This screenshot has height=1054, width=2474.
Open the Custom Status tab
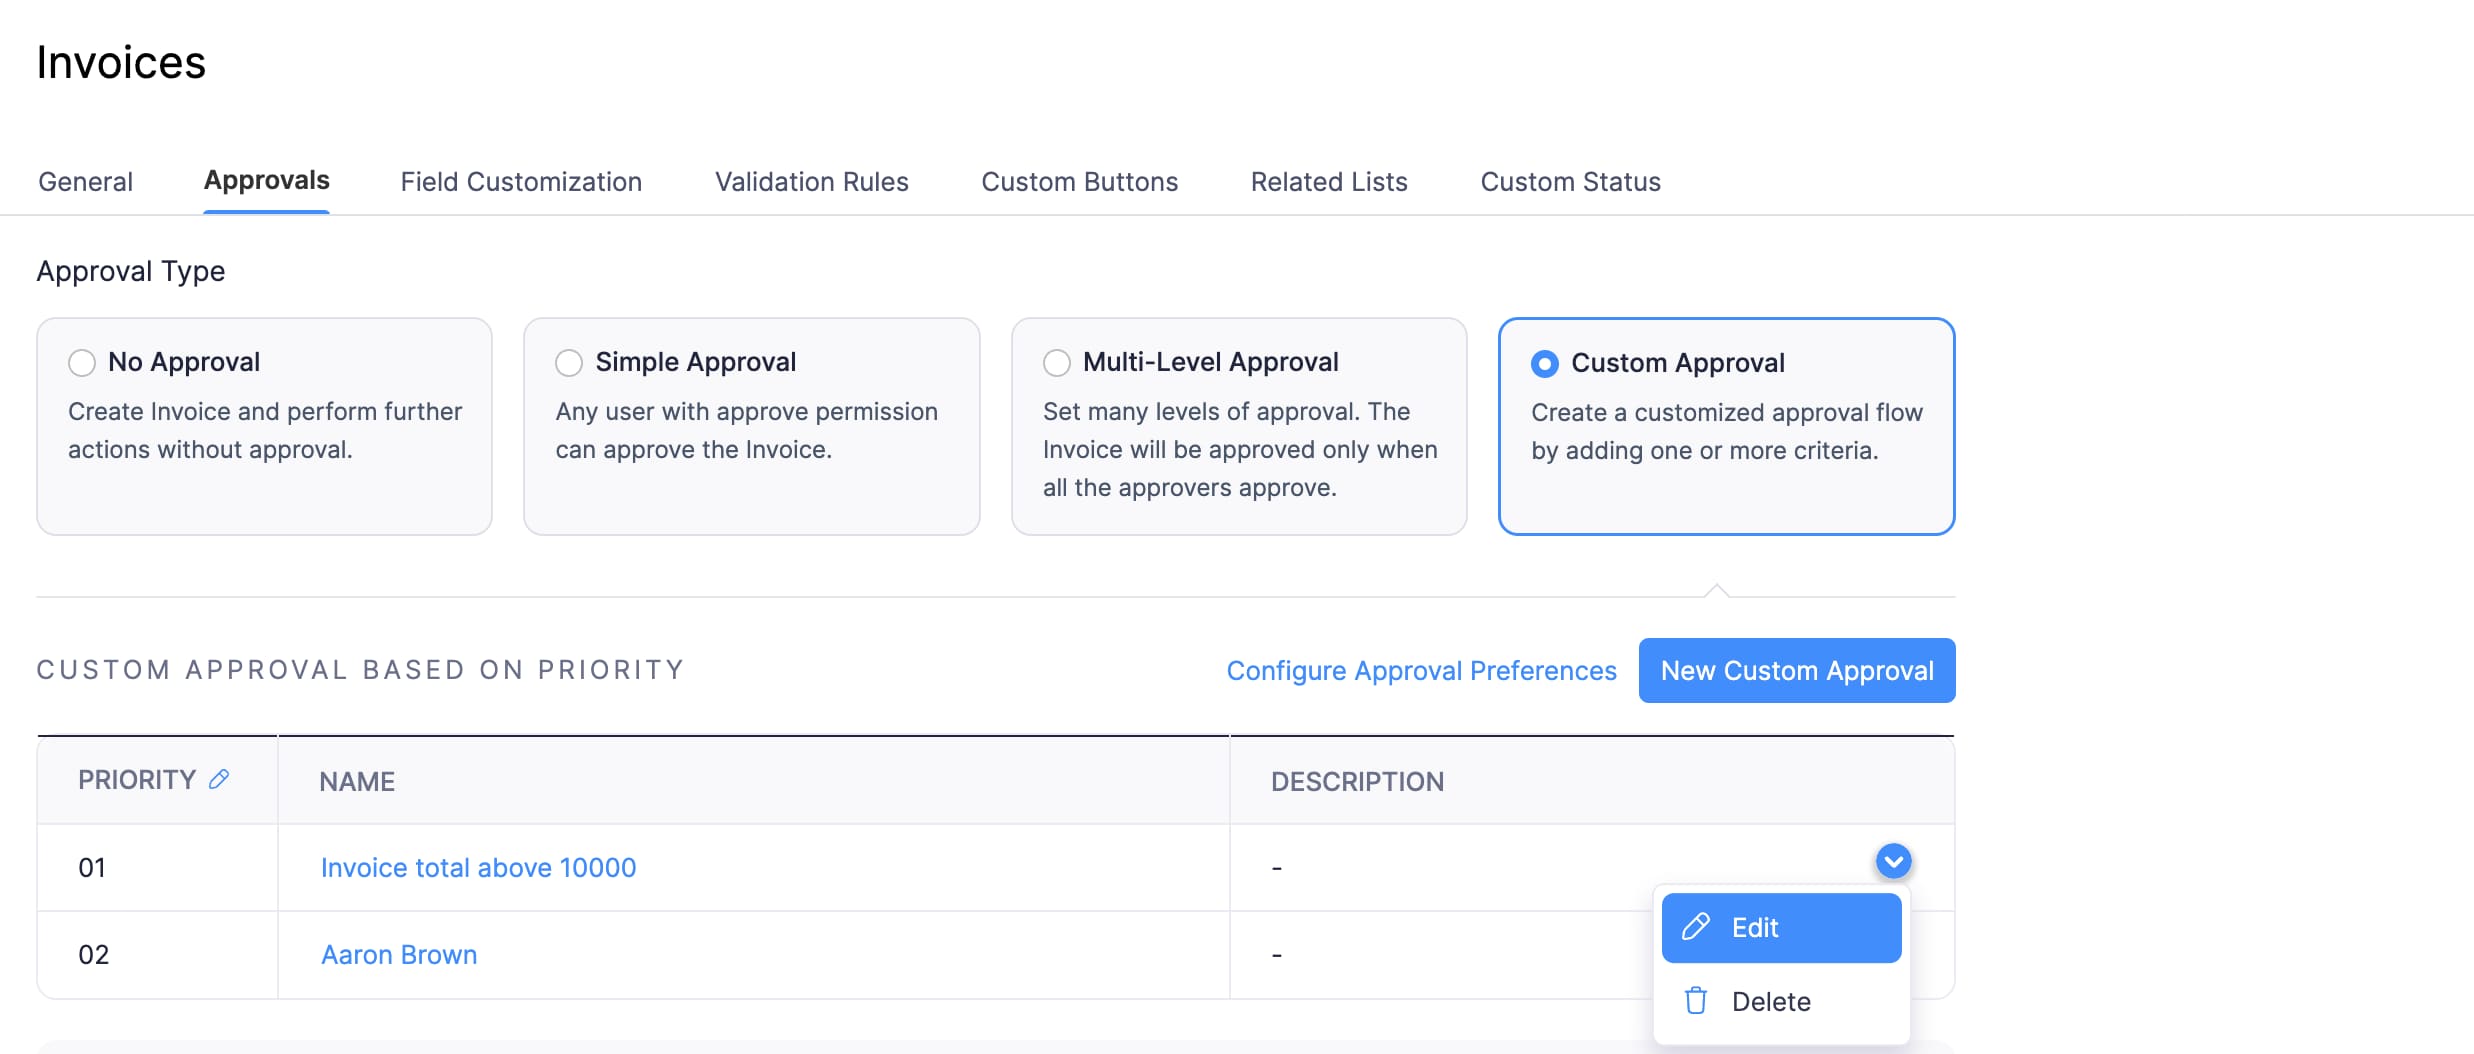(1570, 182)
